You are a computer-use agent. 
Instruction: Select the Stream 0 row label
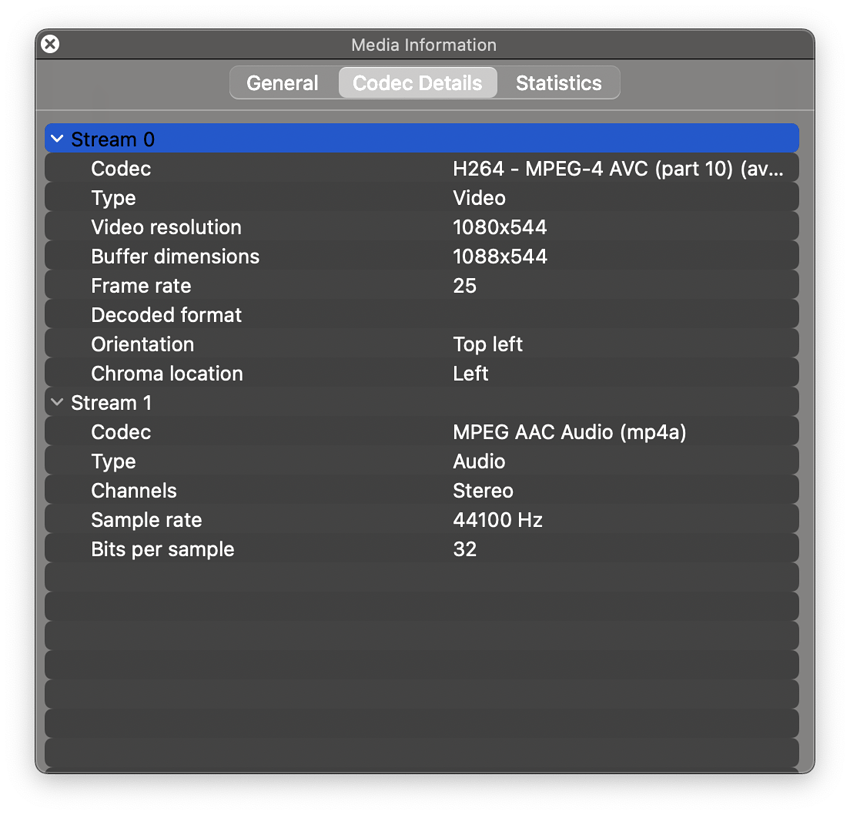pos(113,139)
